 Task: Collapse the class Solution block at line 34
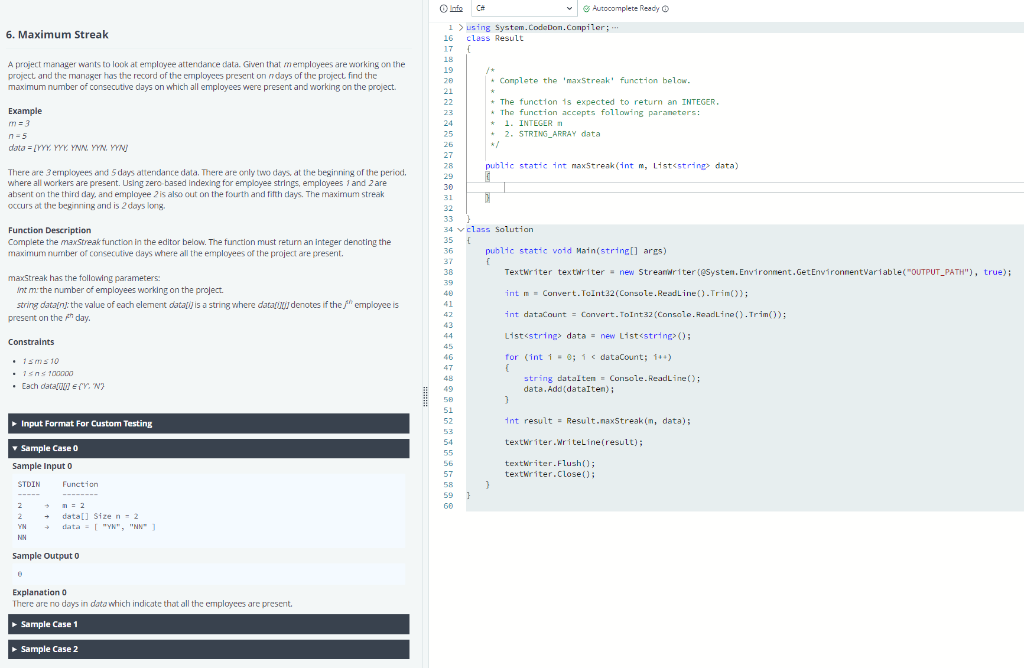click(x=461, y=229)
